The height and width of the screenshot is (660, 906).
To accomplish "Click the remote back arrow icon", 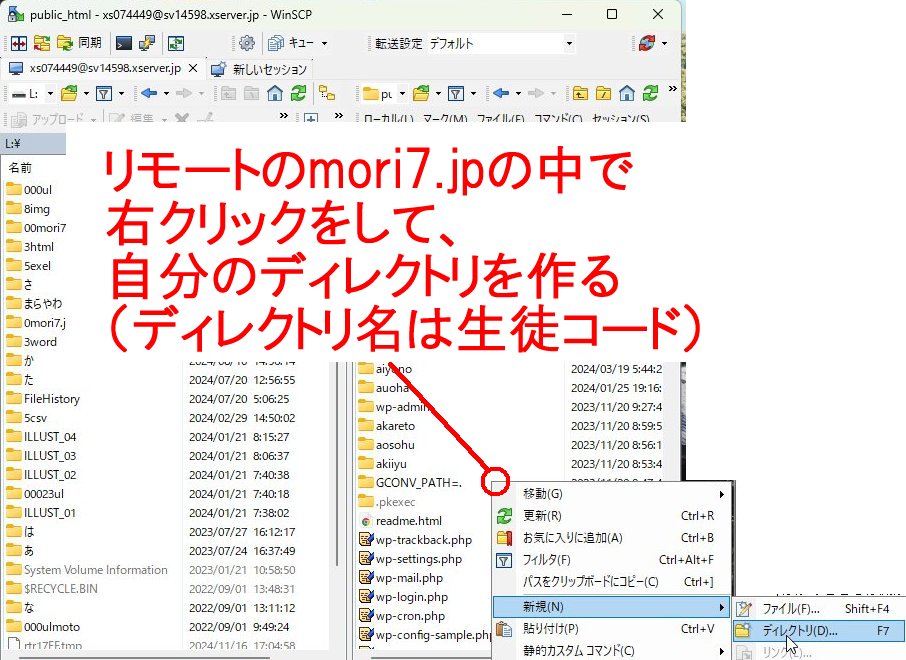I will tap(501, 93).
